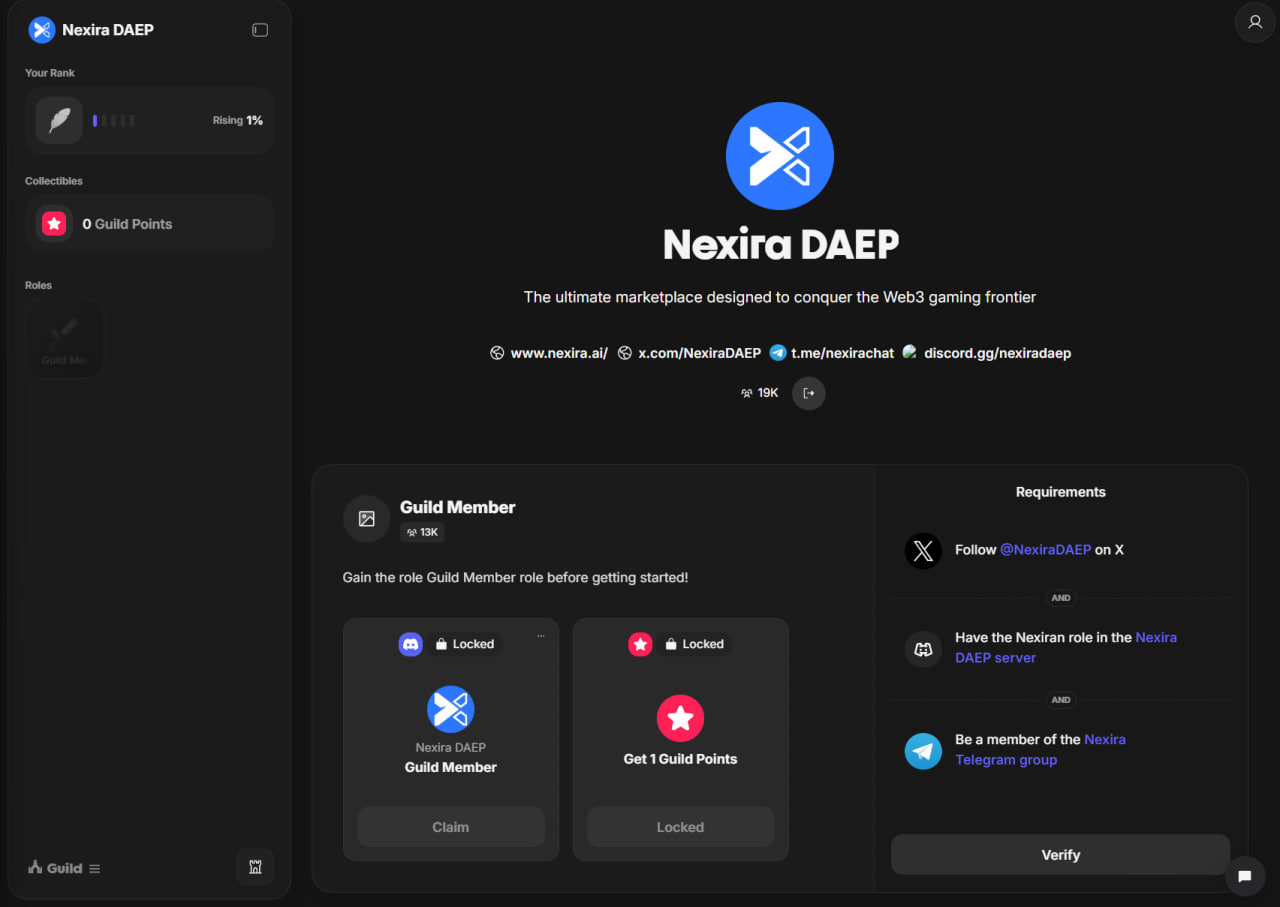Open the www.nexira.ai/ website link

coord(549,353)
